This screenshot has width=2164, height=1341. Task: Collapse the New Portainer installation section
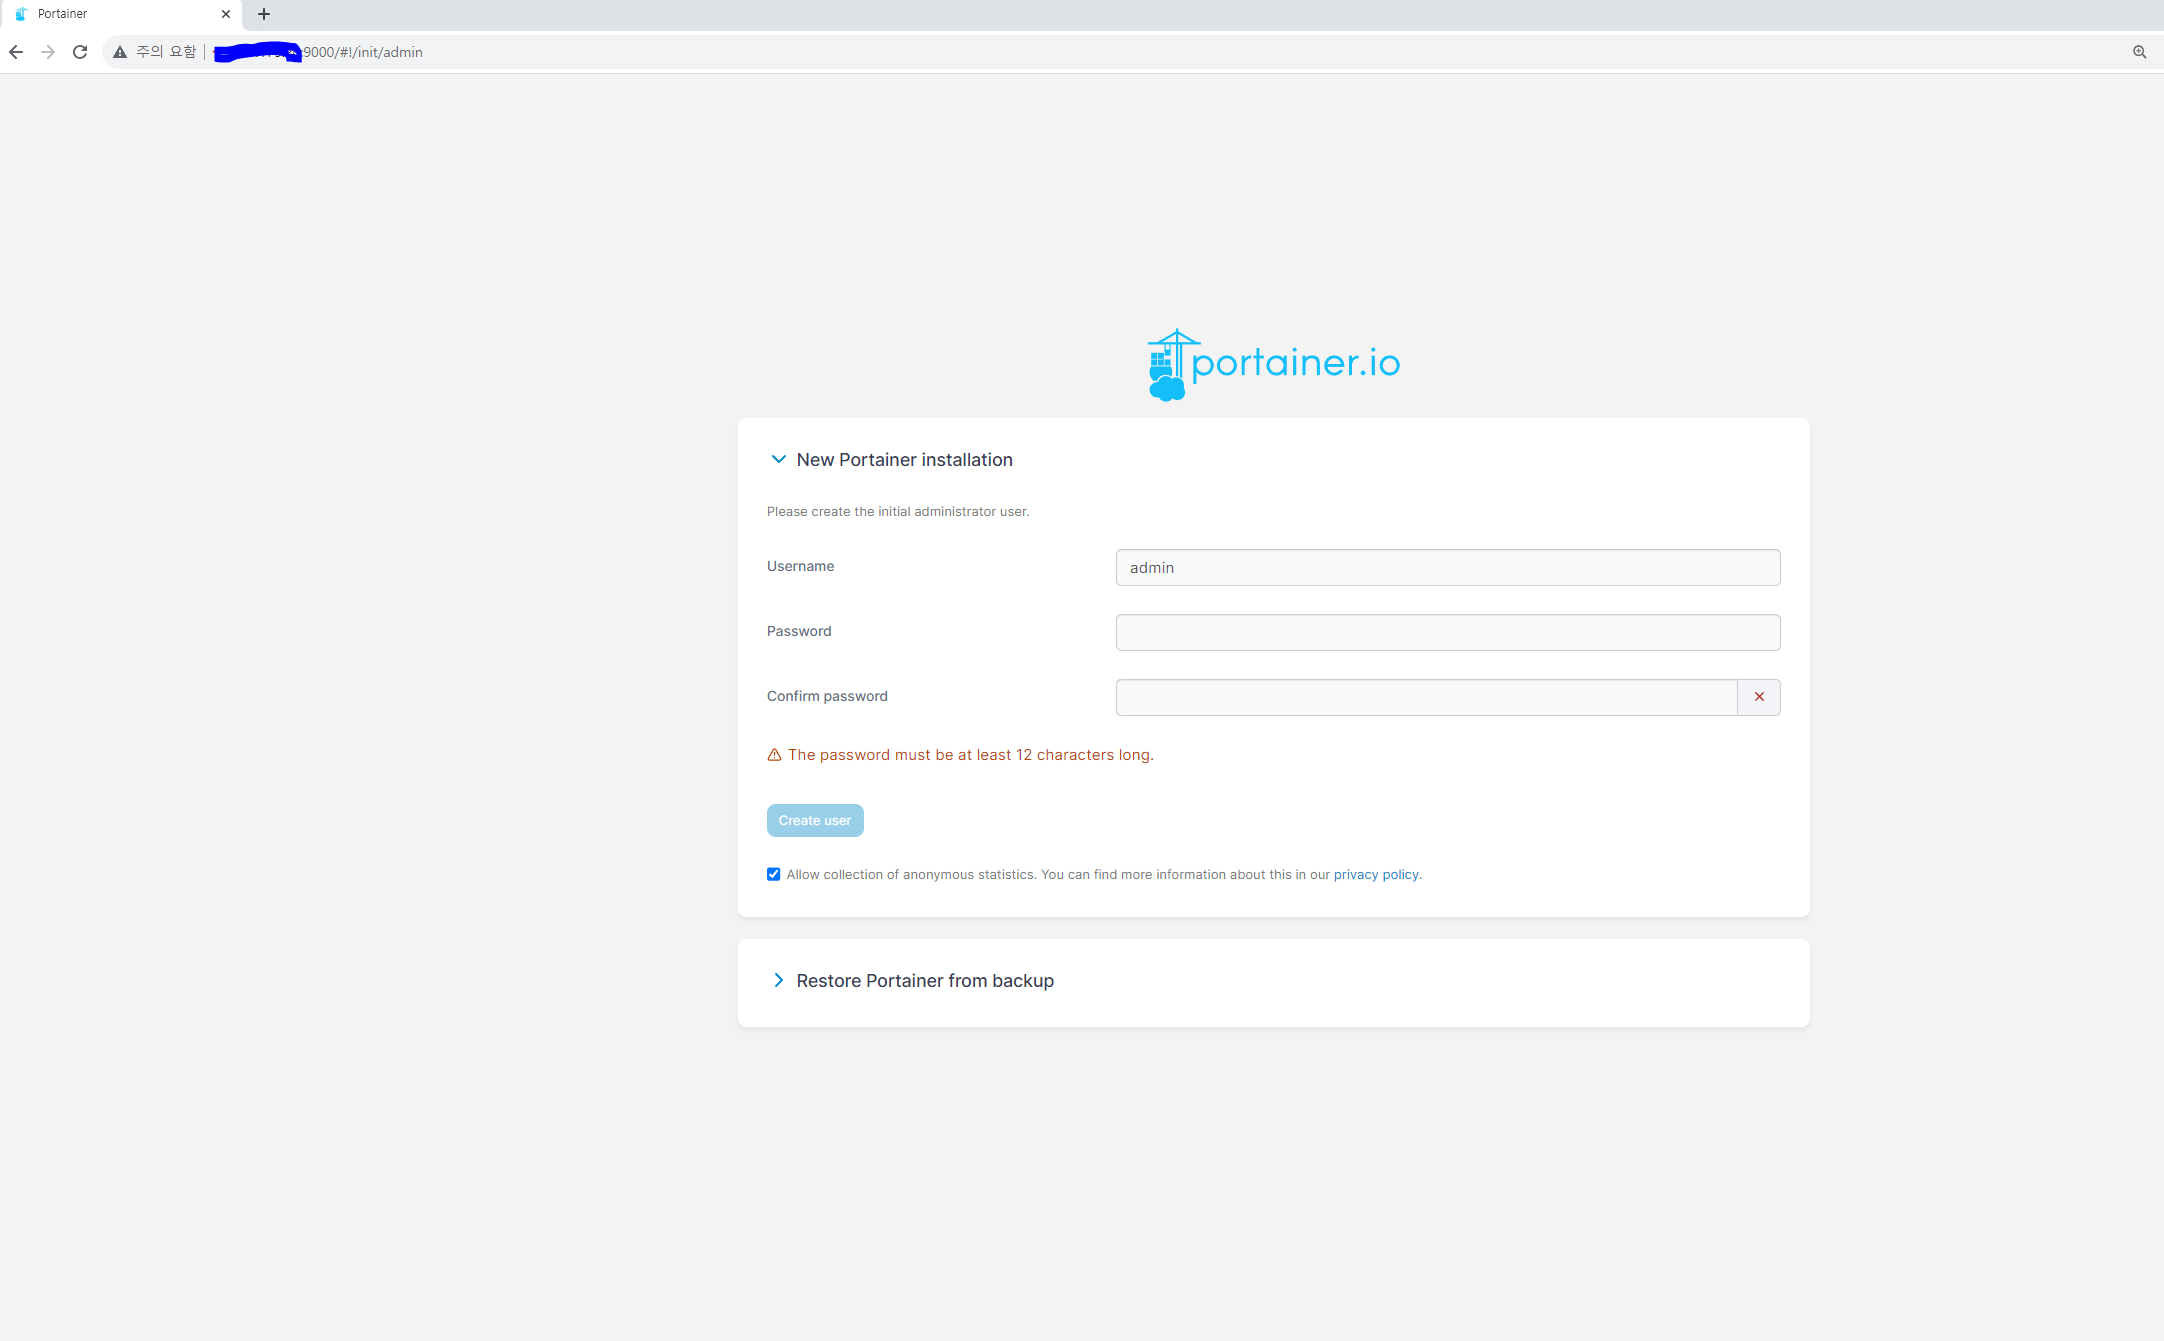coord(778,459)
